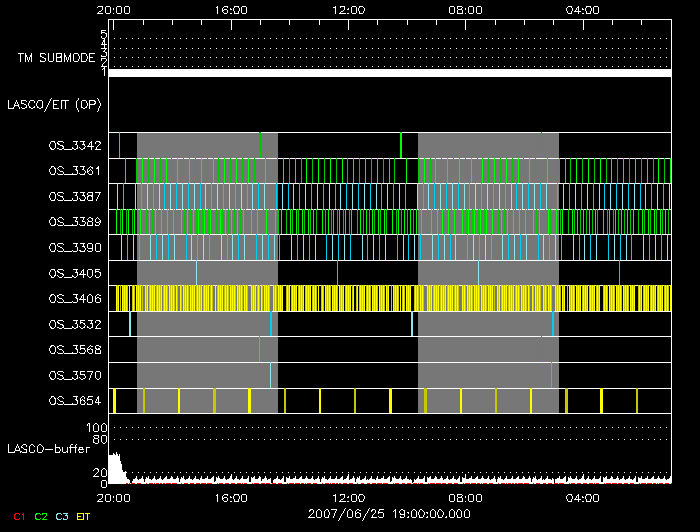Select the EIT legend entry
Viewport: 700px width, 532px height.
(x=82, y=516)
